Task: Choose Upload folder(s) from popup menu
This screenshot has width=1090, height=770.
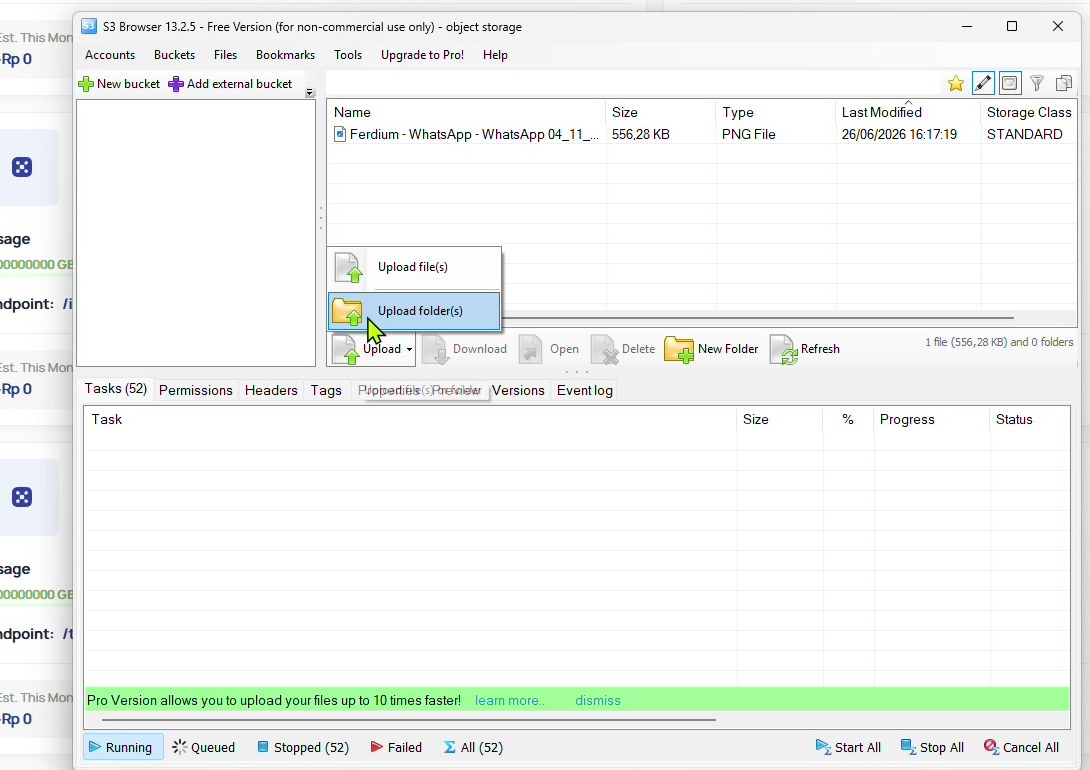Action: 414,311
